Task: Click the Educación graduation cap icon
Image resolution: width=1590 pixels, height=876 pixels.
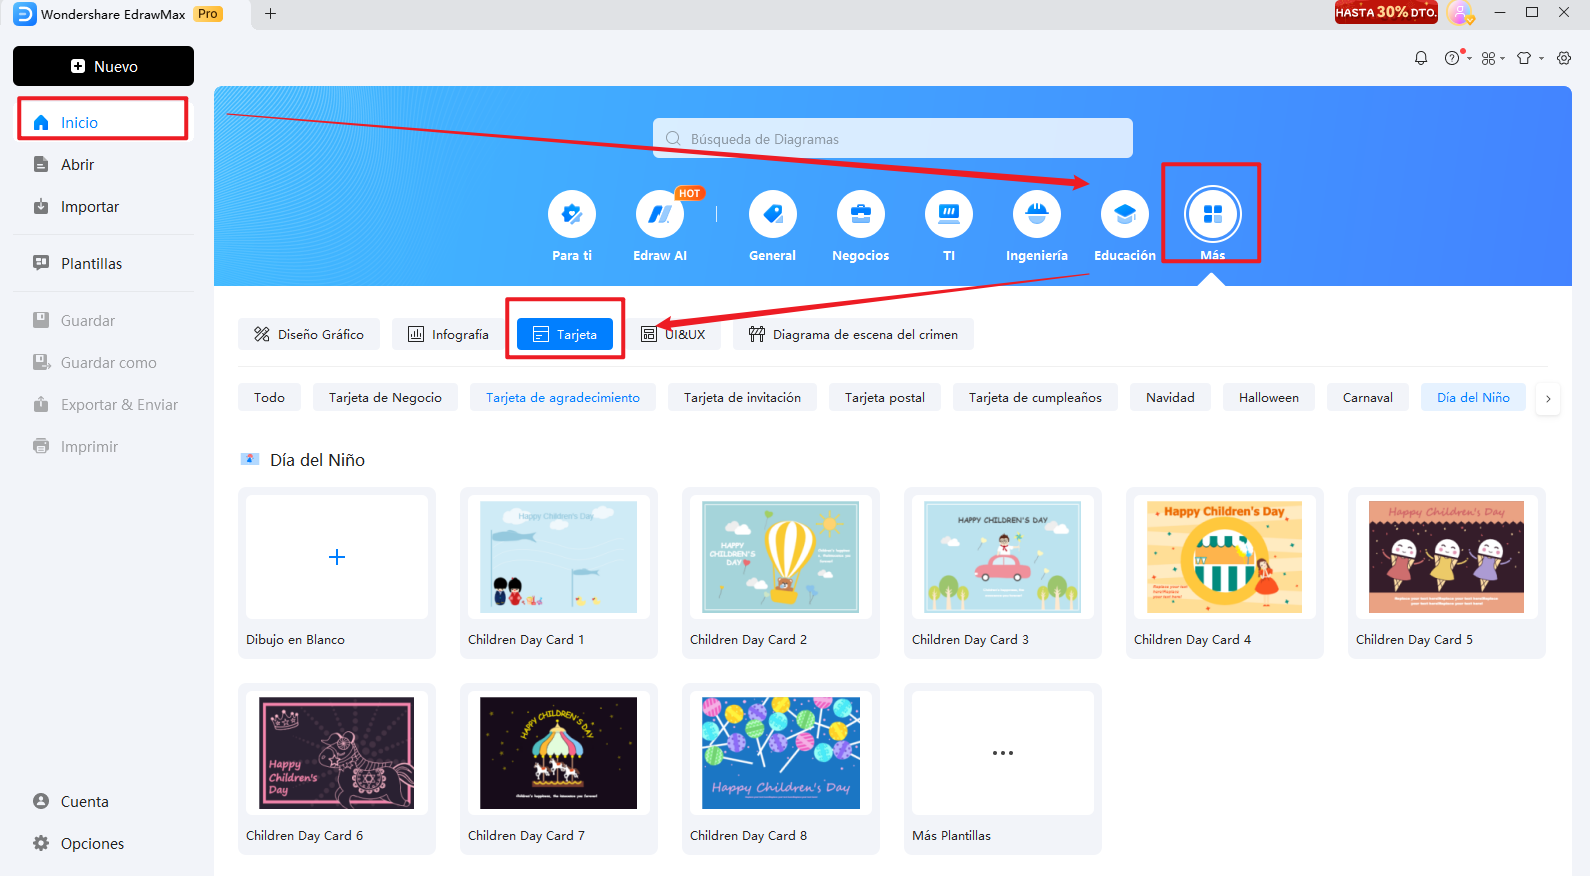Action: 1124,214
